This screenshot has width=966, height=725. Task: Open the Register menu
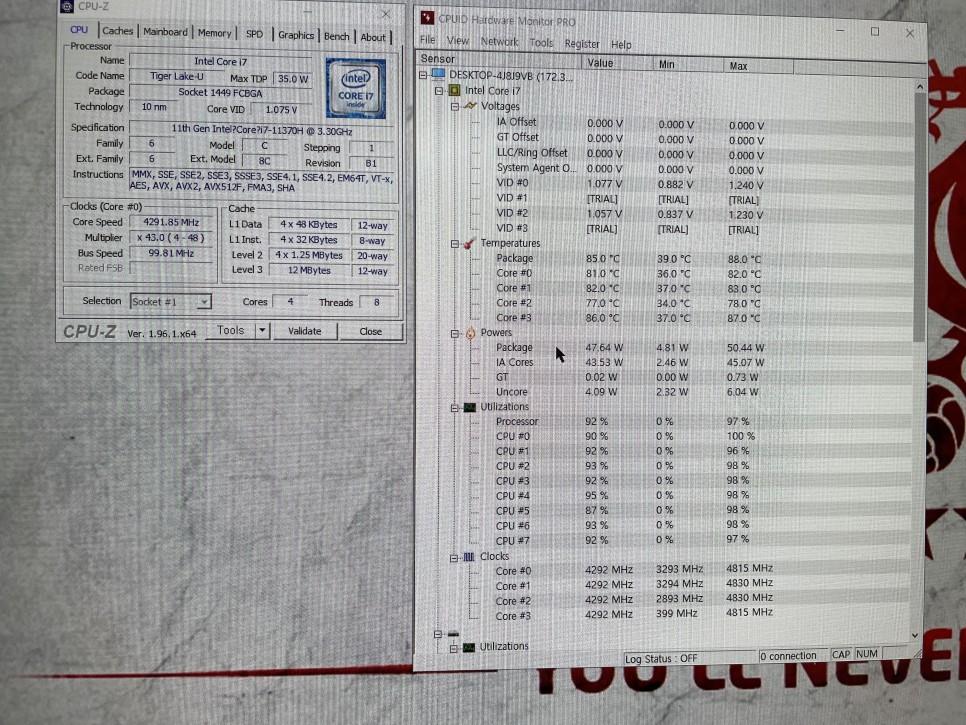[x=582, y=44]
